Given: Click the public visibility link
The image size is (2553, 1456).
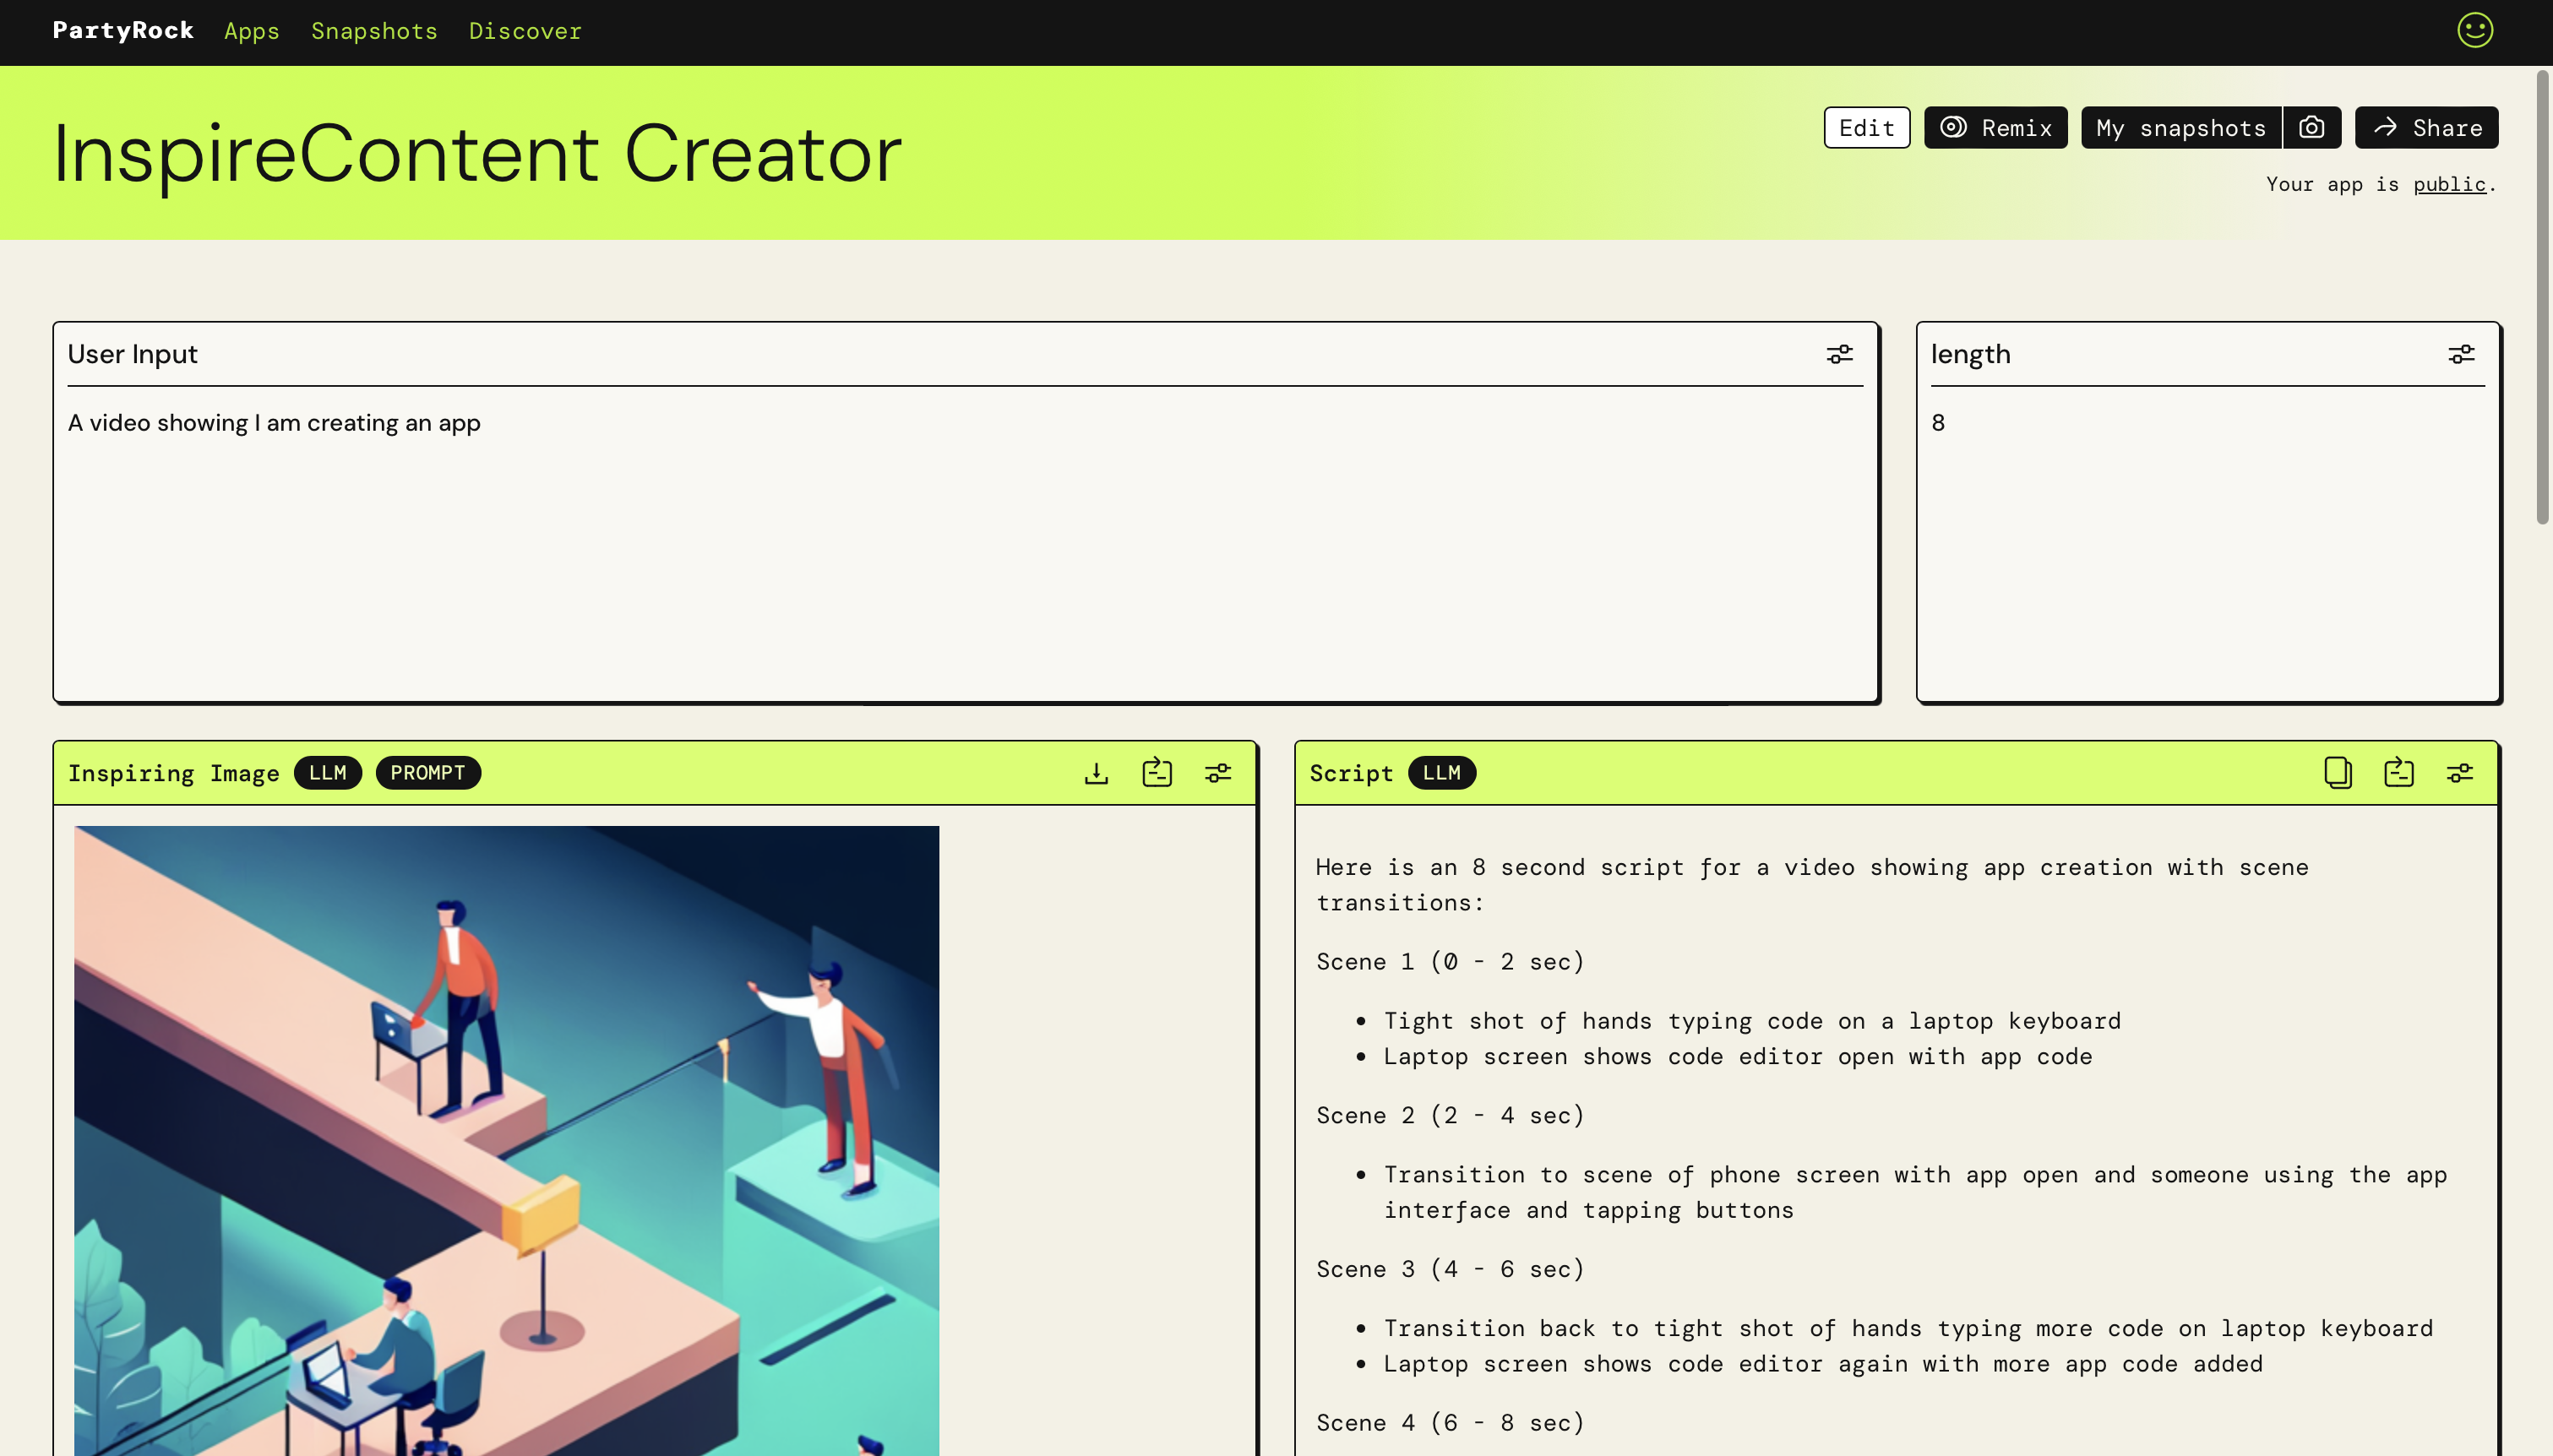Looking at the screenshot, I should [x=2449, y=185].
